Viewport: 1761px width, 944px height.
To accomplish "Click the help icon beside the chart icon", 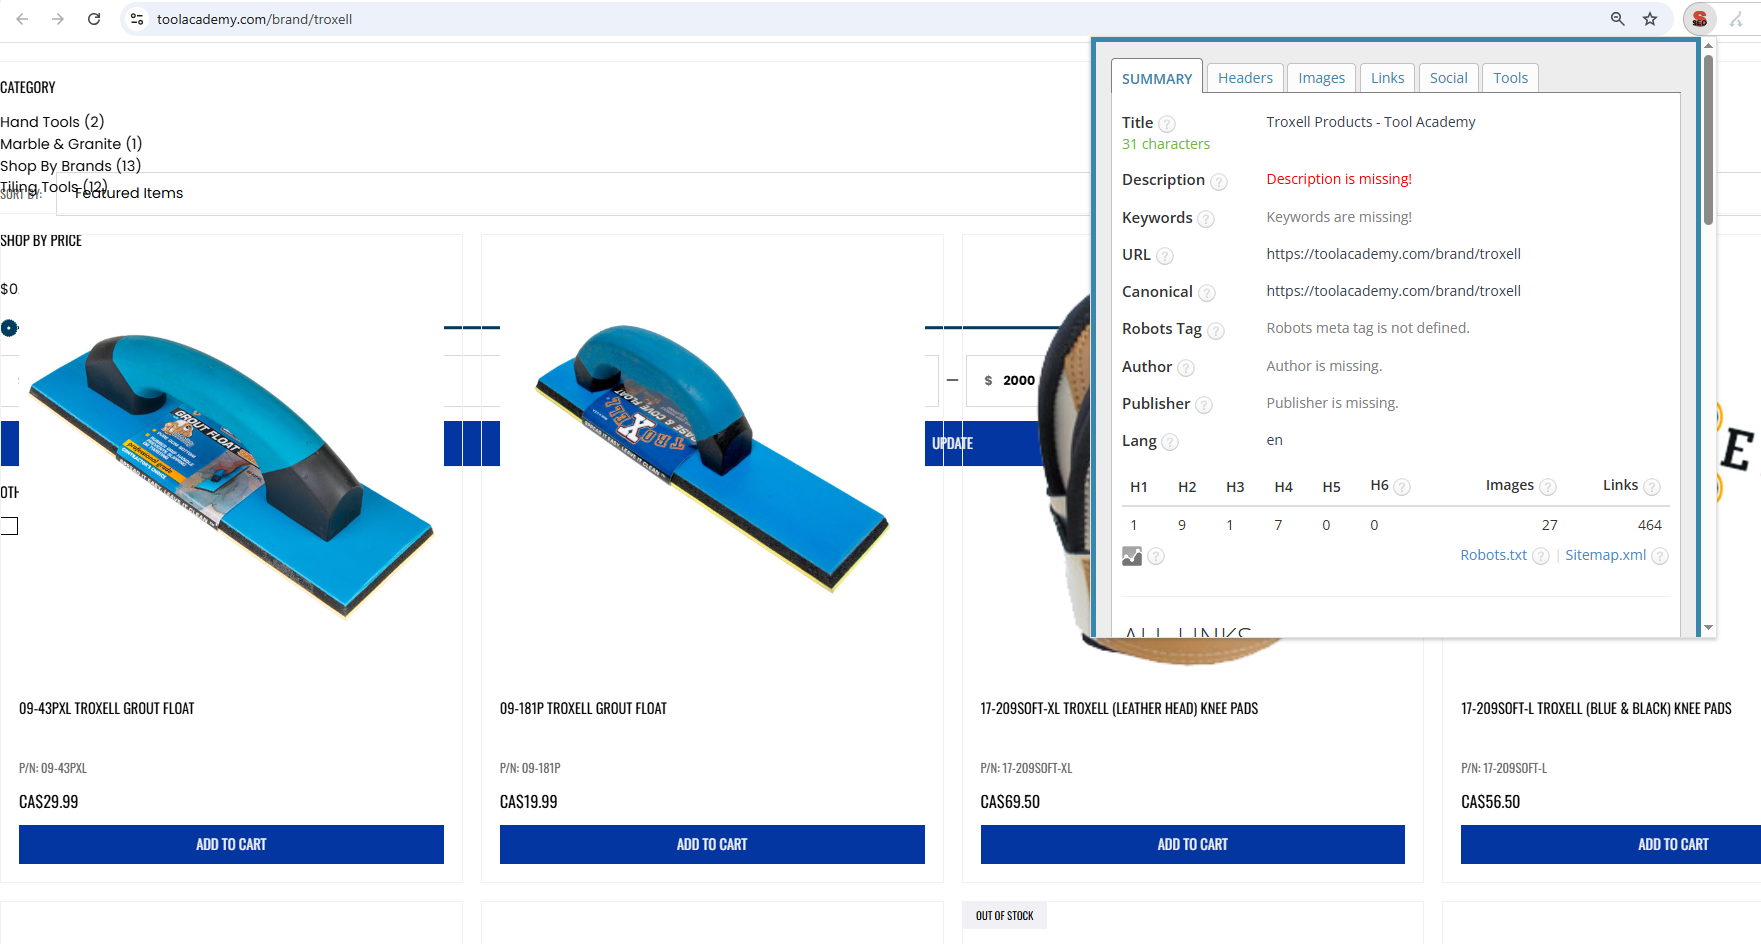I will coord(1156,556).
